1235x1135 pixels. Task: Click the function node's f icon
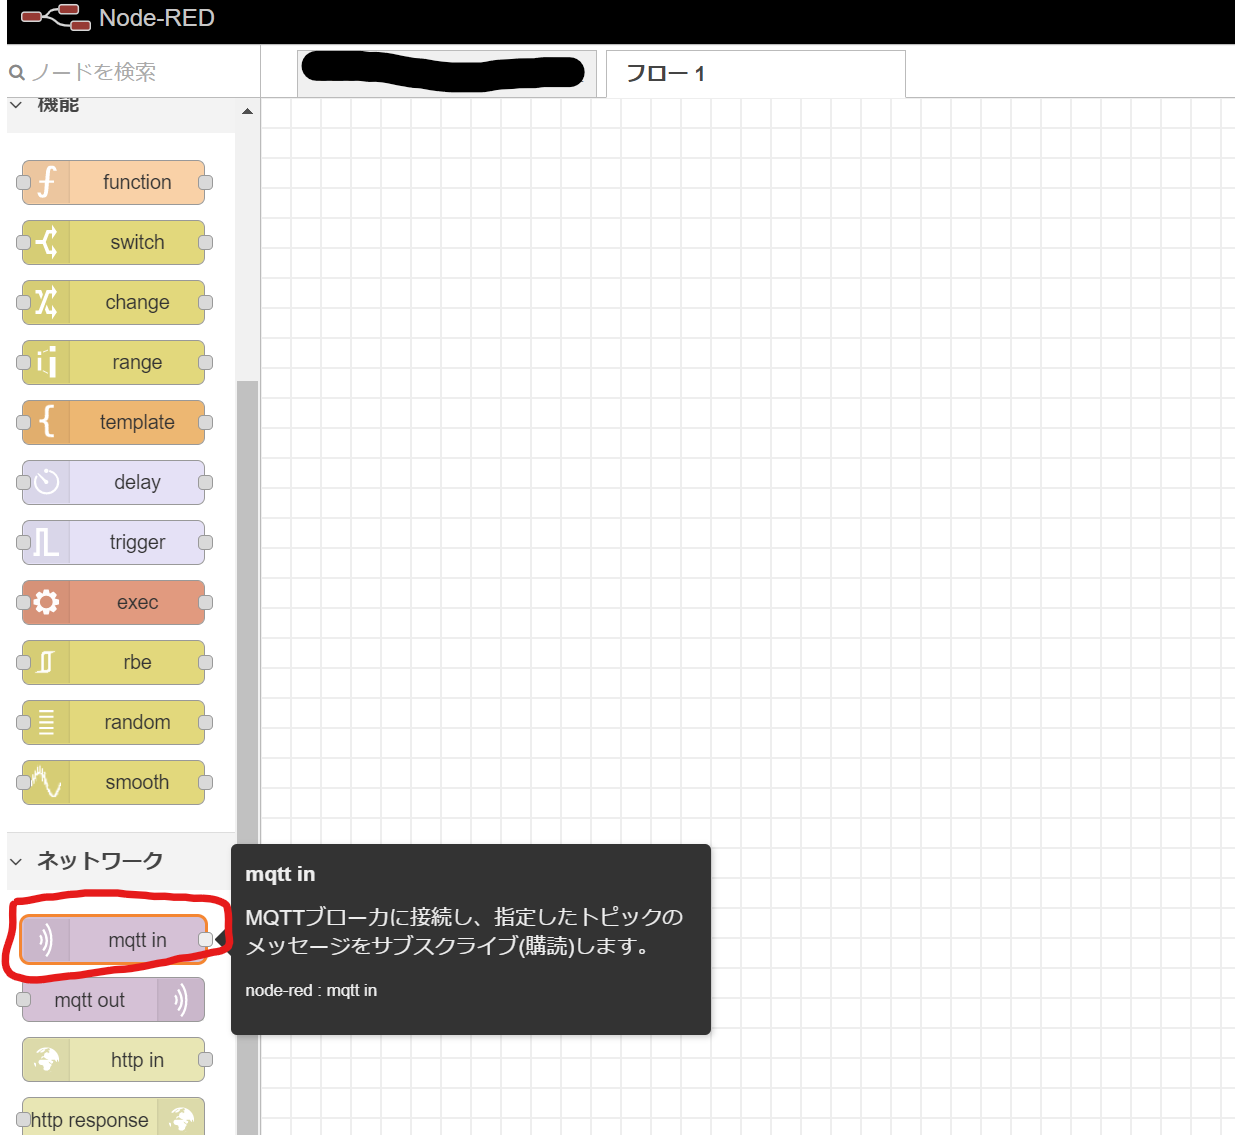tap(46, 182)
